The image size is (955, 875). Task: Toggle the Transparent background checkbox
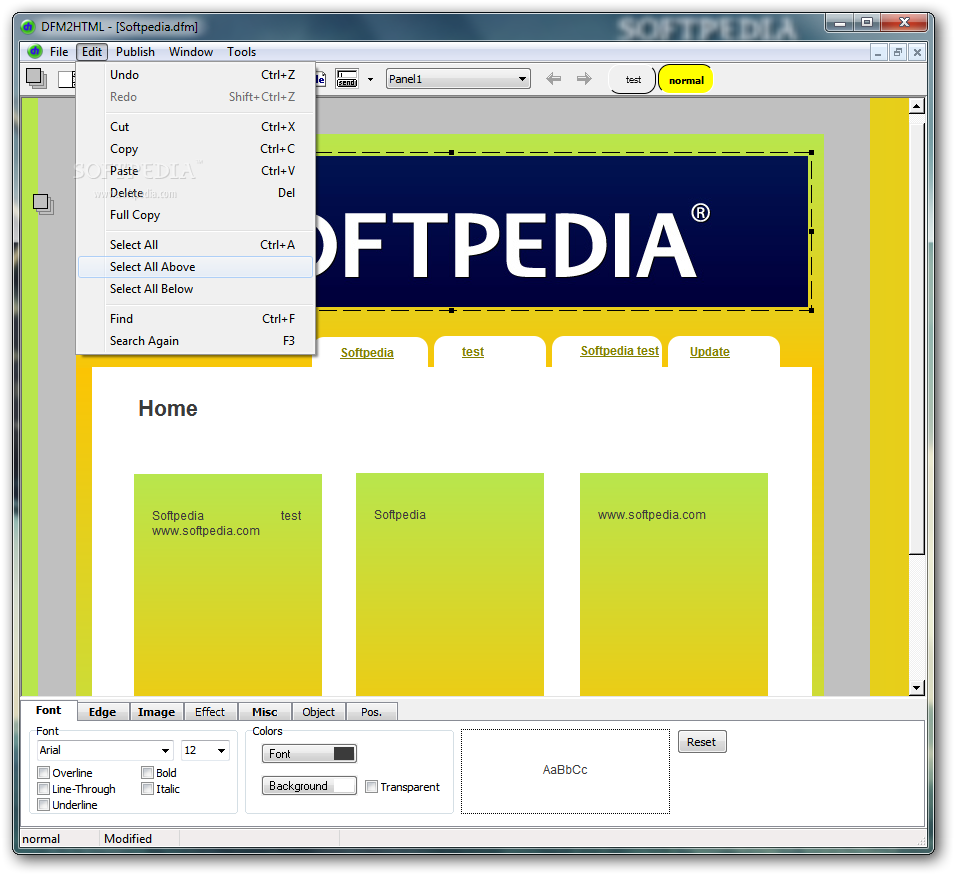coord(371,787)
